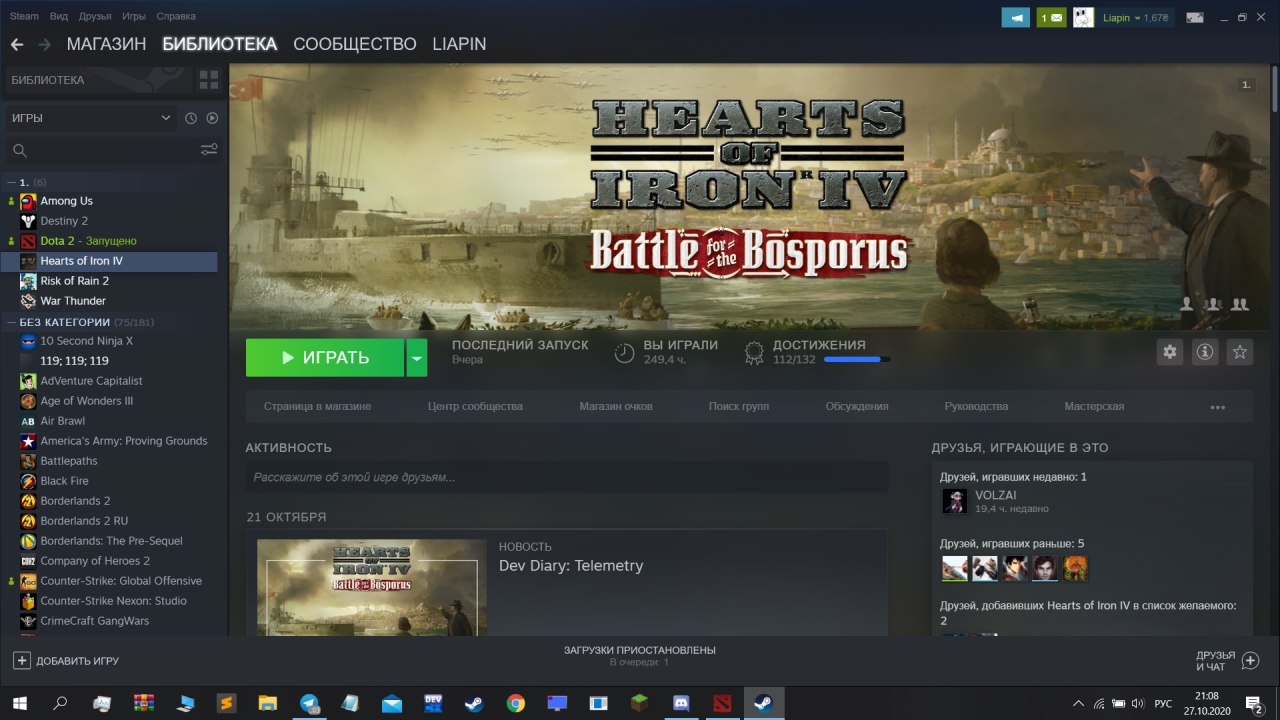Toggle favorite star for game
This screenshot has height=720, width=1280.
coord(1240,352)
